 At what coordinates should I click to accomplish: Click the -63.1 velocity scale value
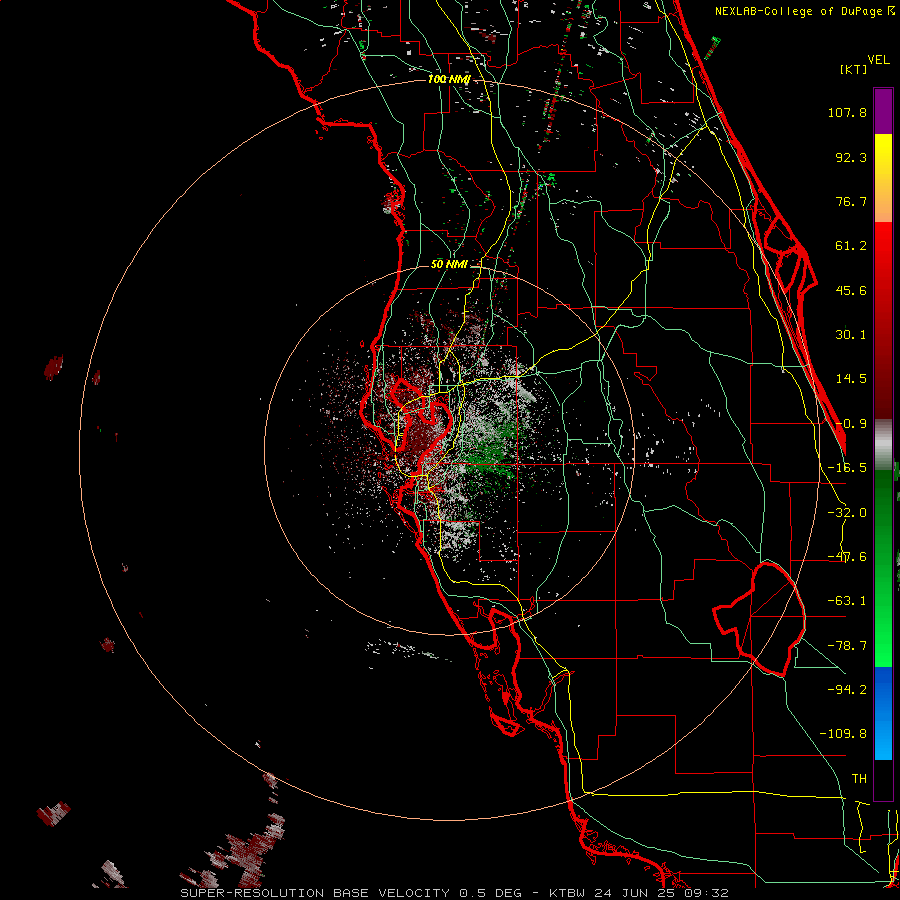847,601
